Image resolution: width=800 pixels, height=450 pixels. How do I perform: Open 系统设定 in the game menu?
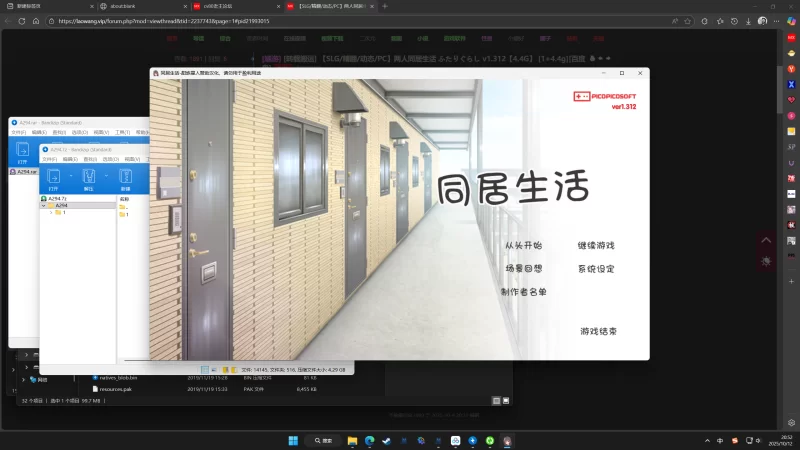coord(596,269)
